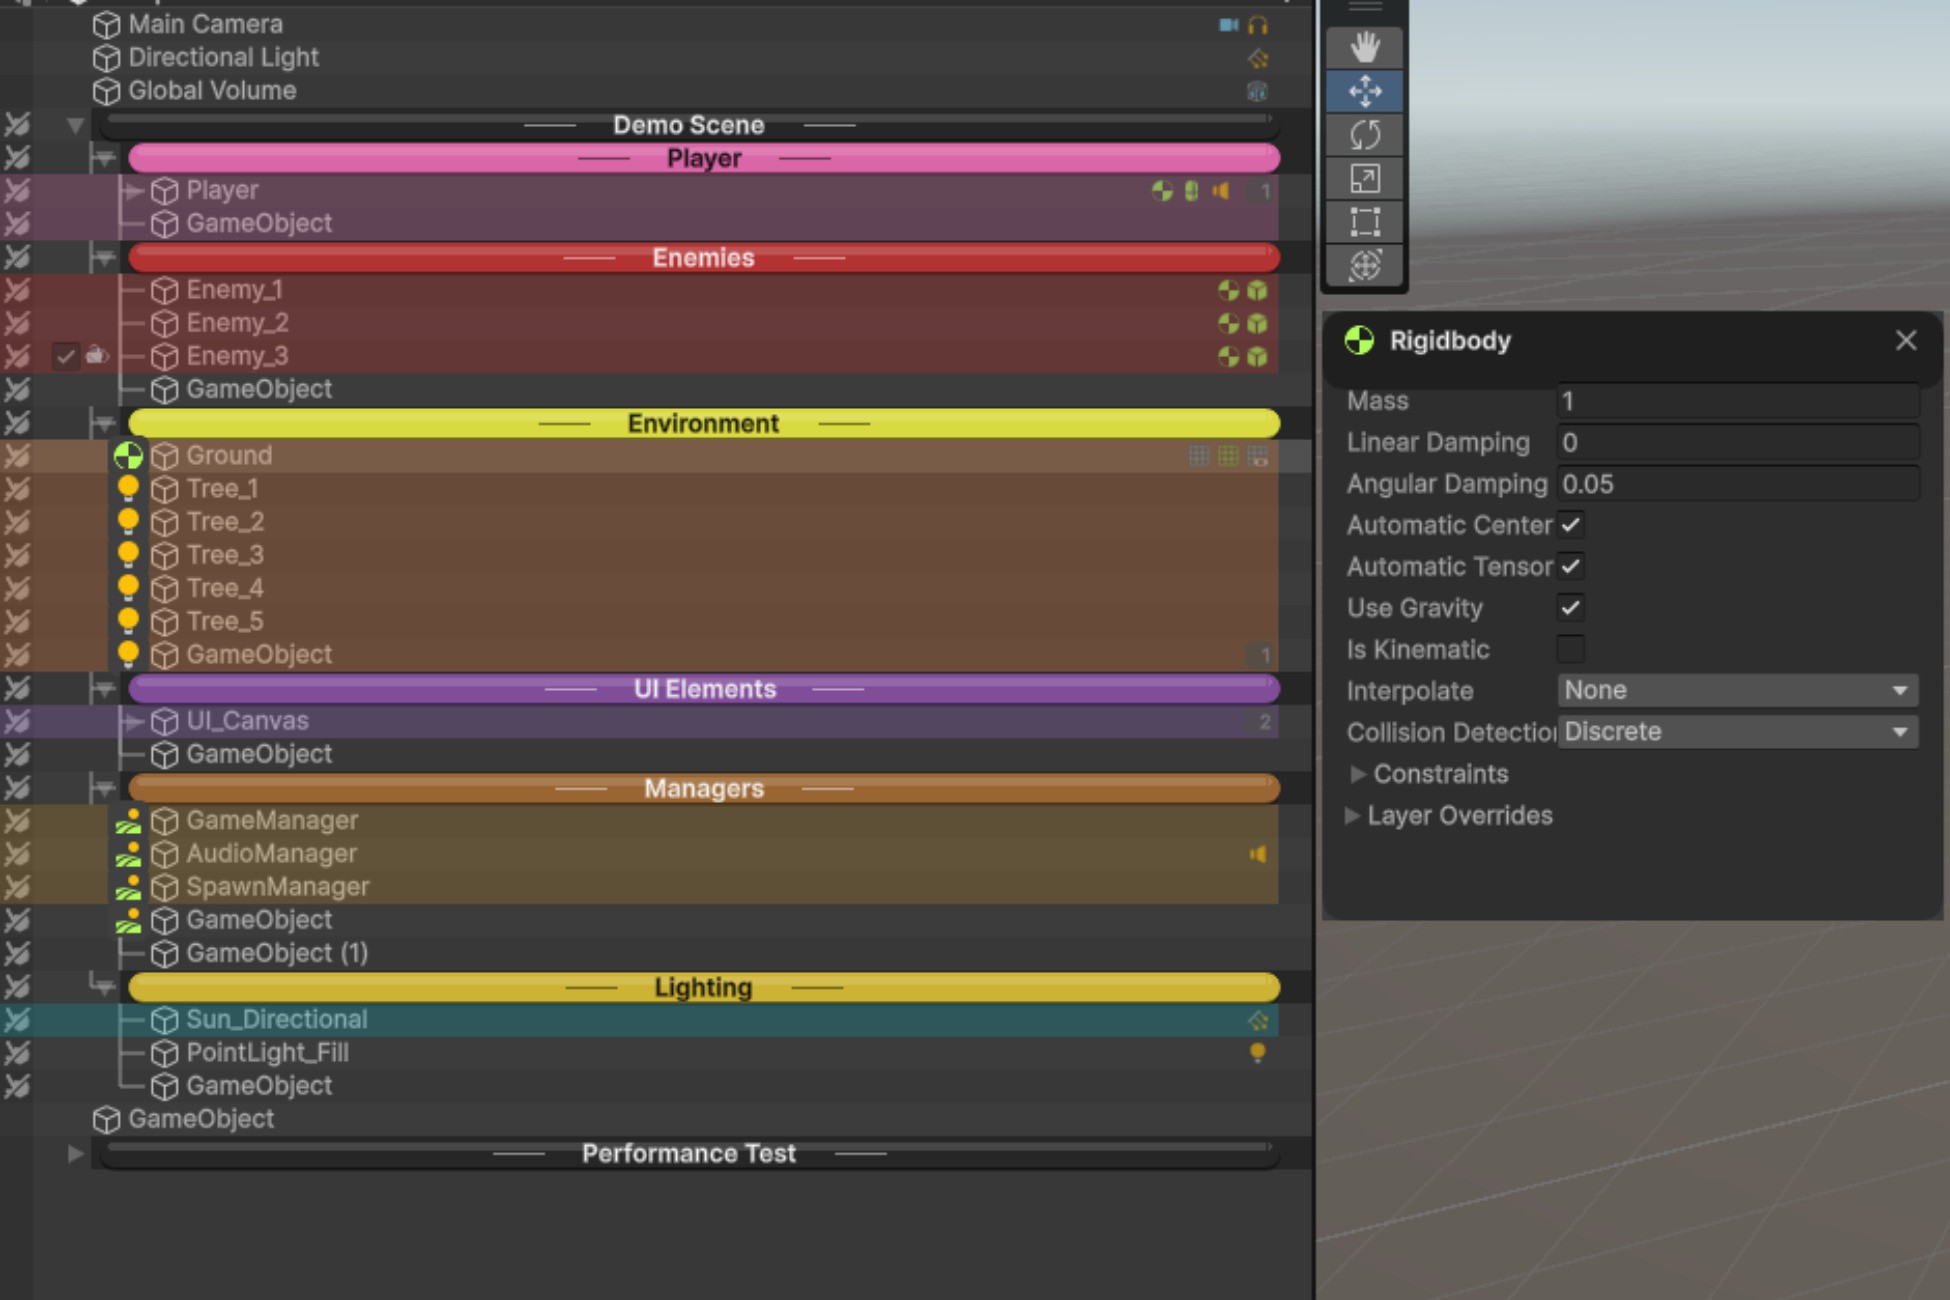The height and width of the screenshot is (1300, 1950).
Task: Open the Interpolate dropdown
Action: pyautogui.click(x=1737, y=690)
